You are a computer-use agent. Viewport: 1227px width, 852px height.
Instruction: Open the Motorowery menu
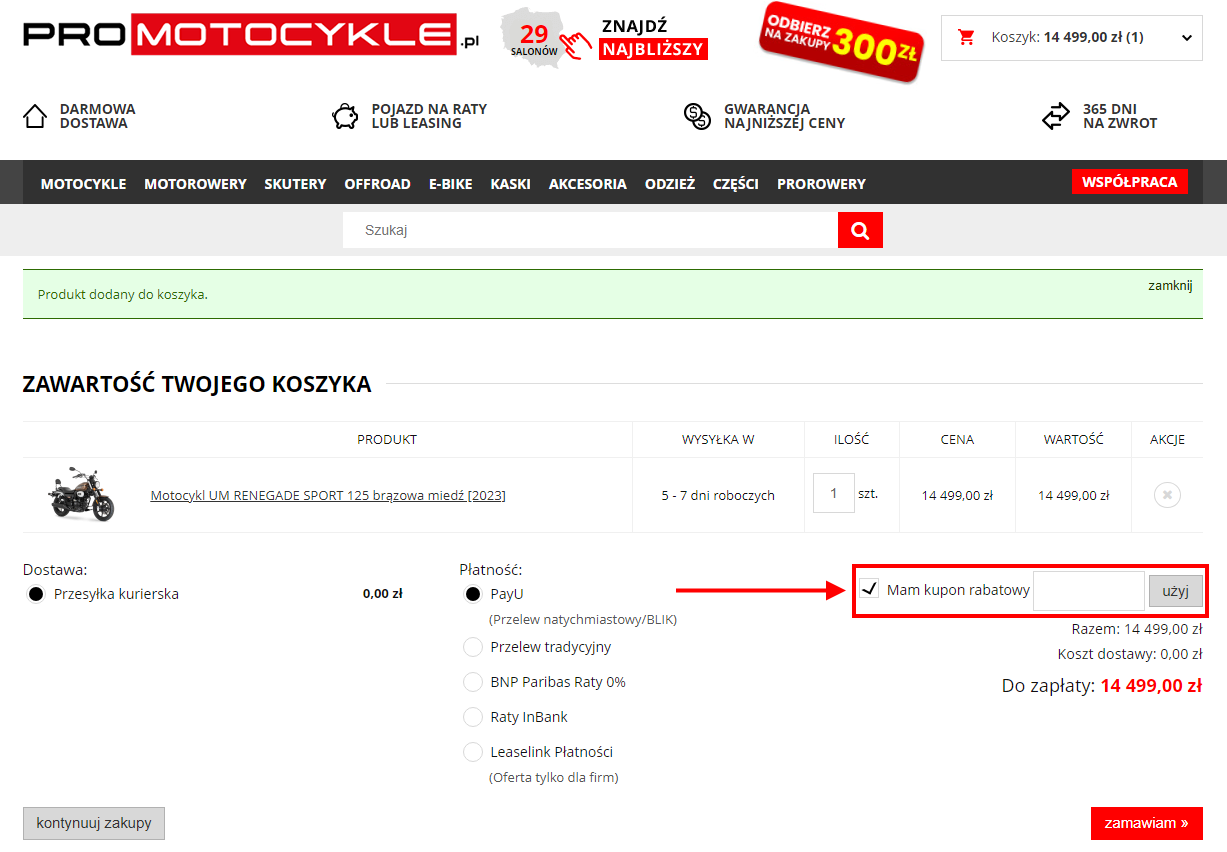tap(195, 184)
